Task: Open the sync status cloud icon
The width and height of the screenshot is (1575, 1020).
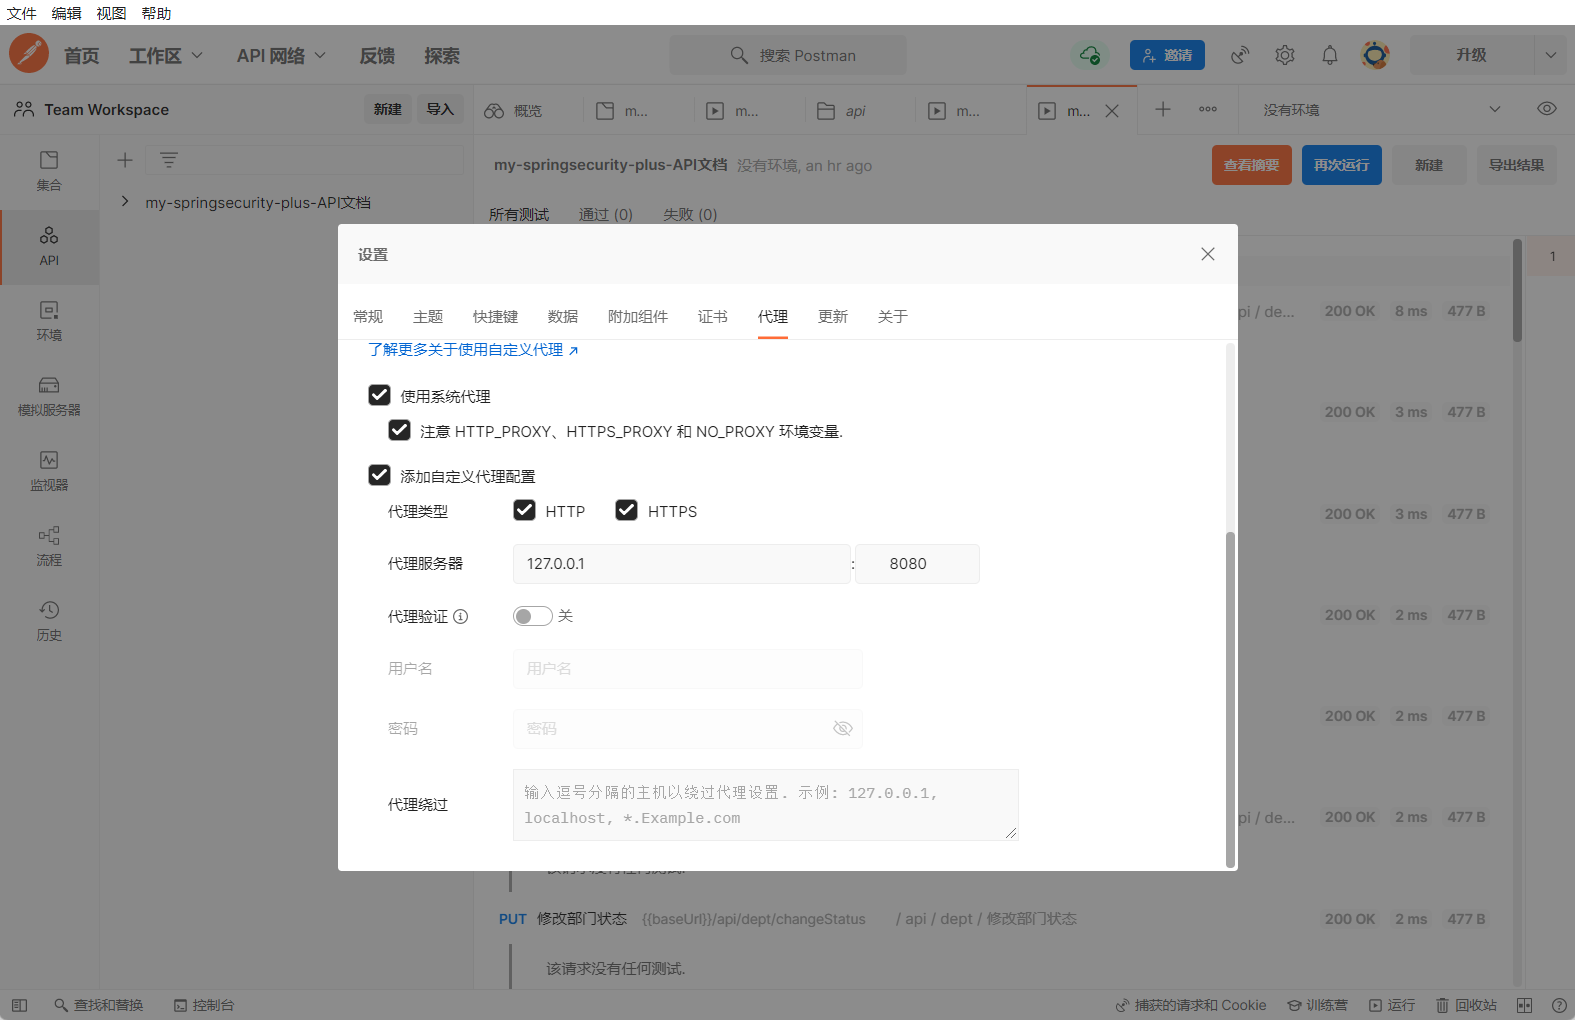Action: [x=1089, y=55]
